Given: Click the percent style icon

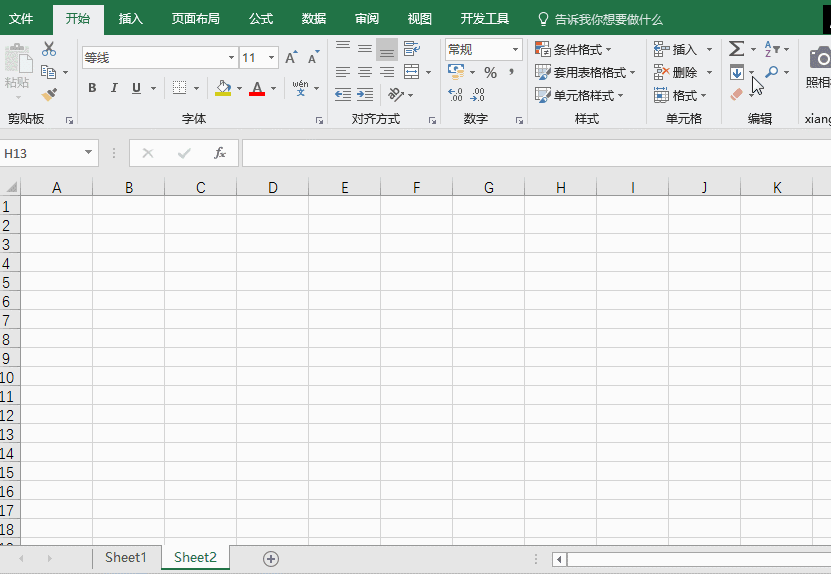Looking at the screenshot, I should [x=490, y=72].
